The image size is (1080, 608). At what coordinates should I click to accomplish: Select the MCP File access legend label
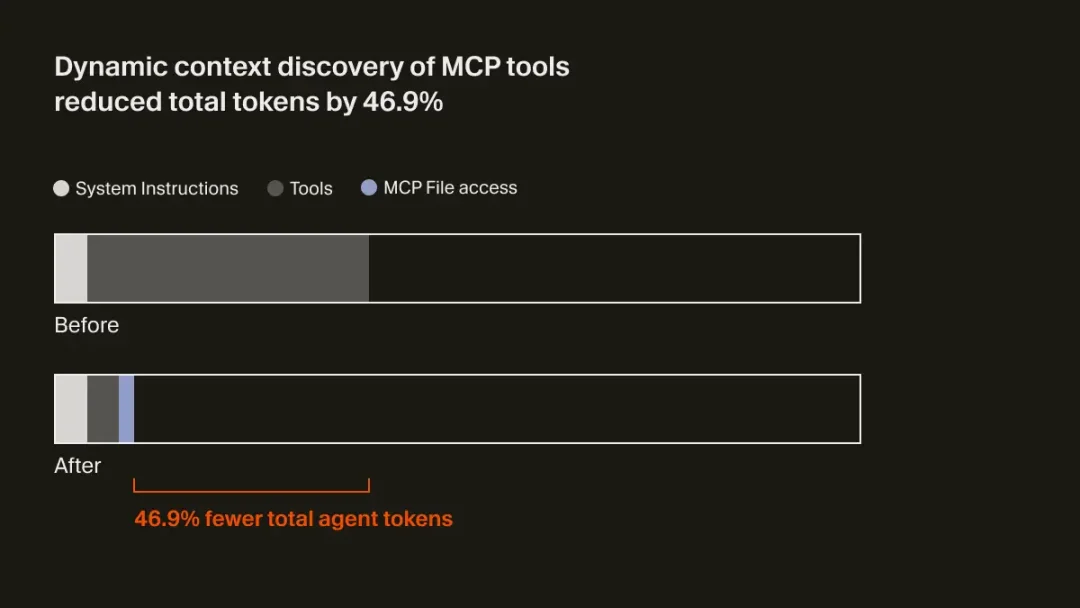click(450, 188)
